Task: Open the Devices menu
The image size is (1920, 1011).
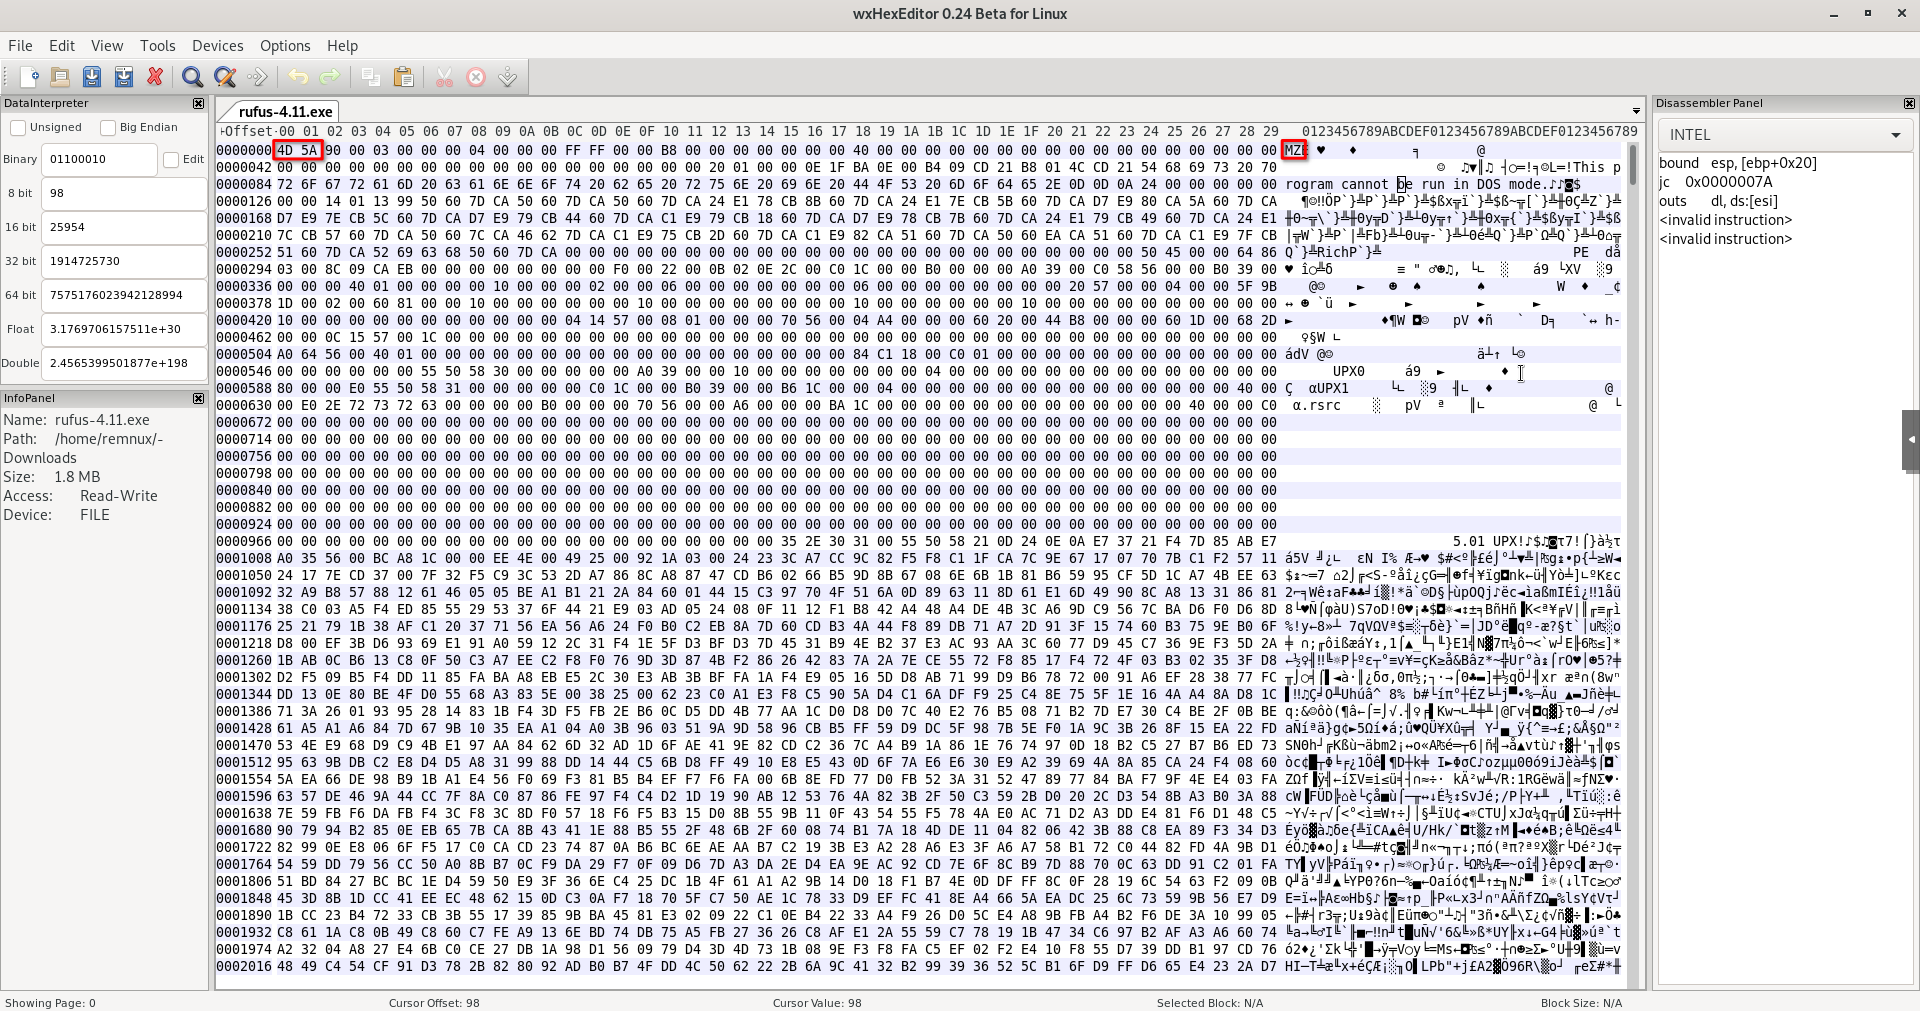Action: pos(218,46)
